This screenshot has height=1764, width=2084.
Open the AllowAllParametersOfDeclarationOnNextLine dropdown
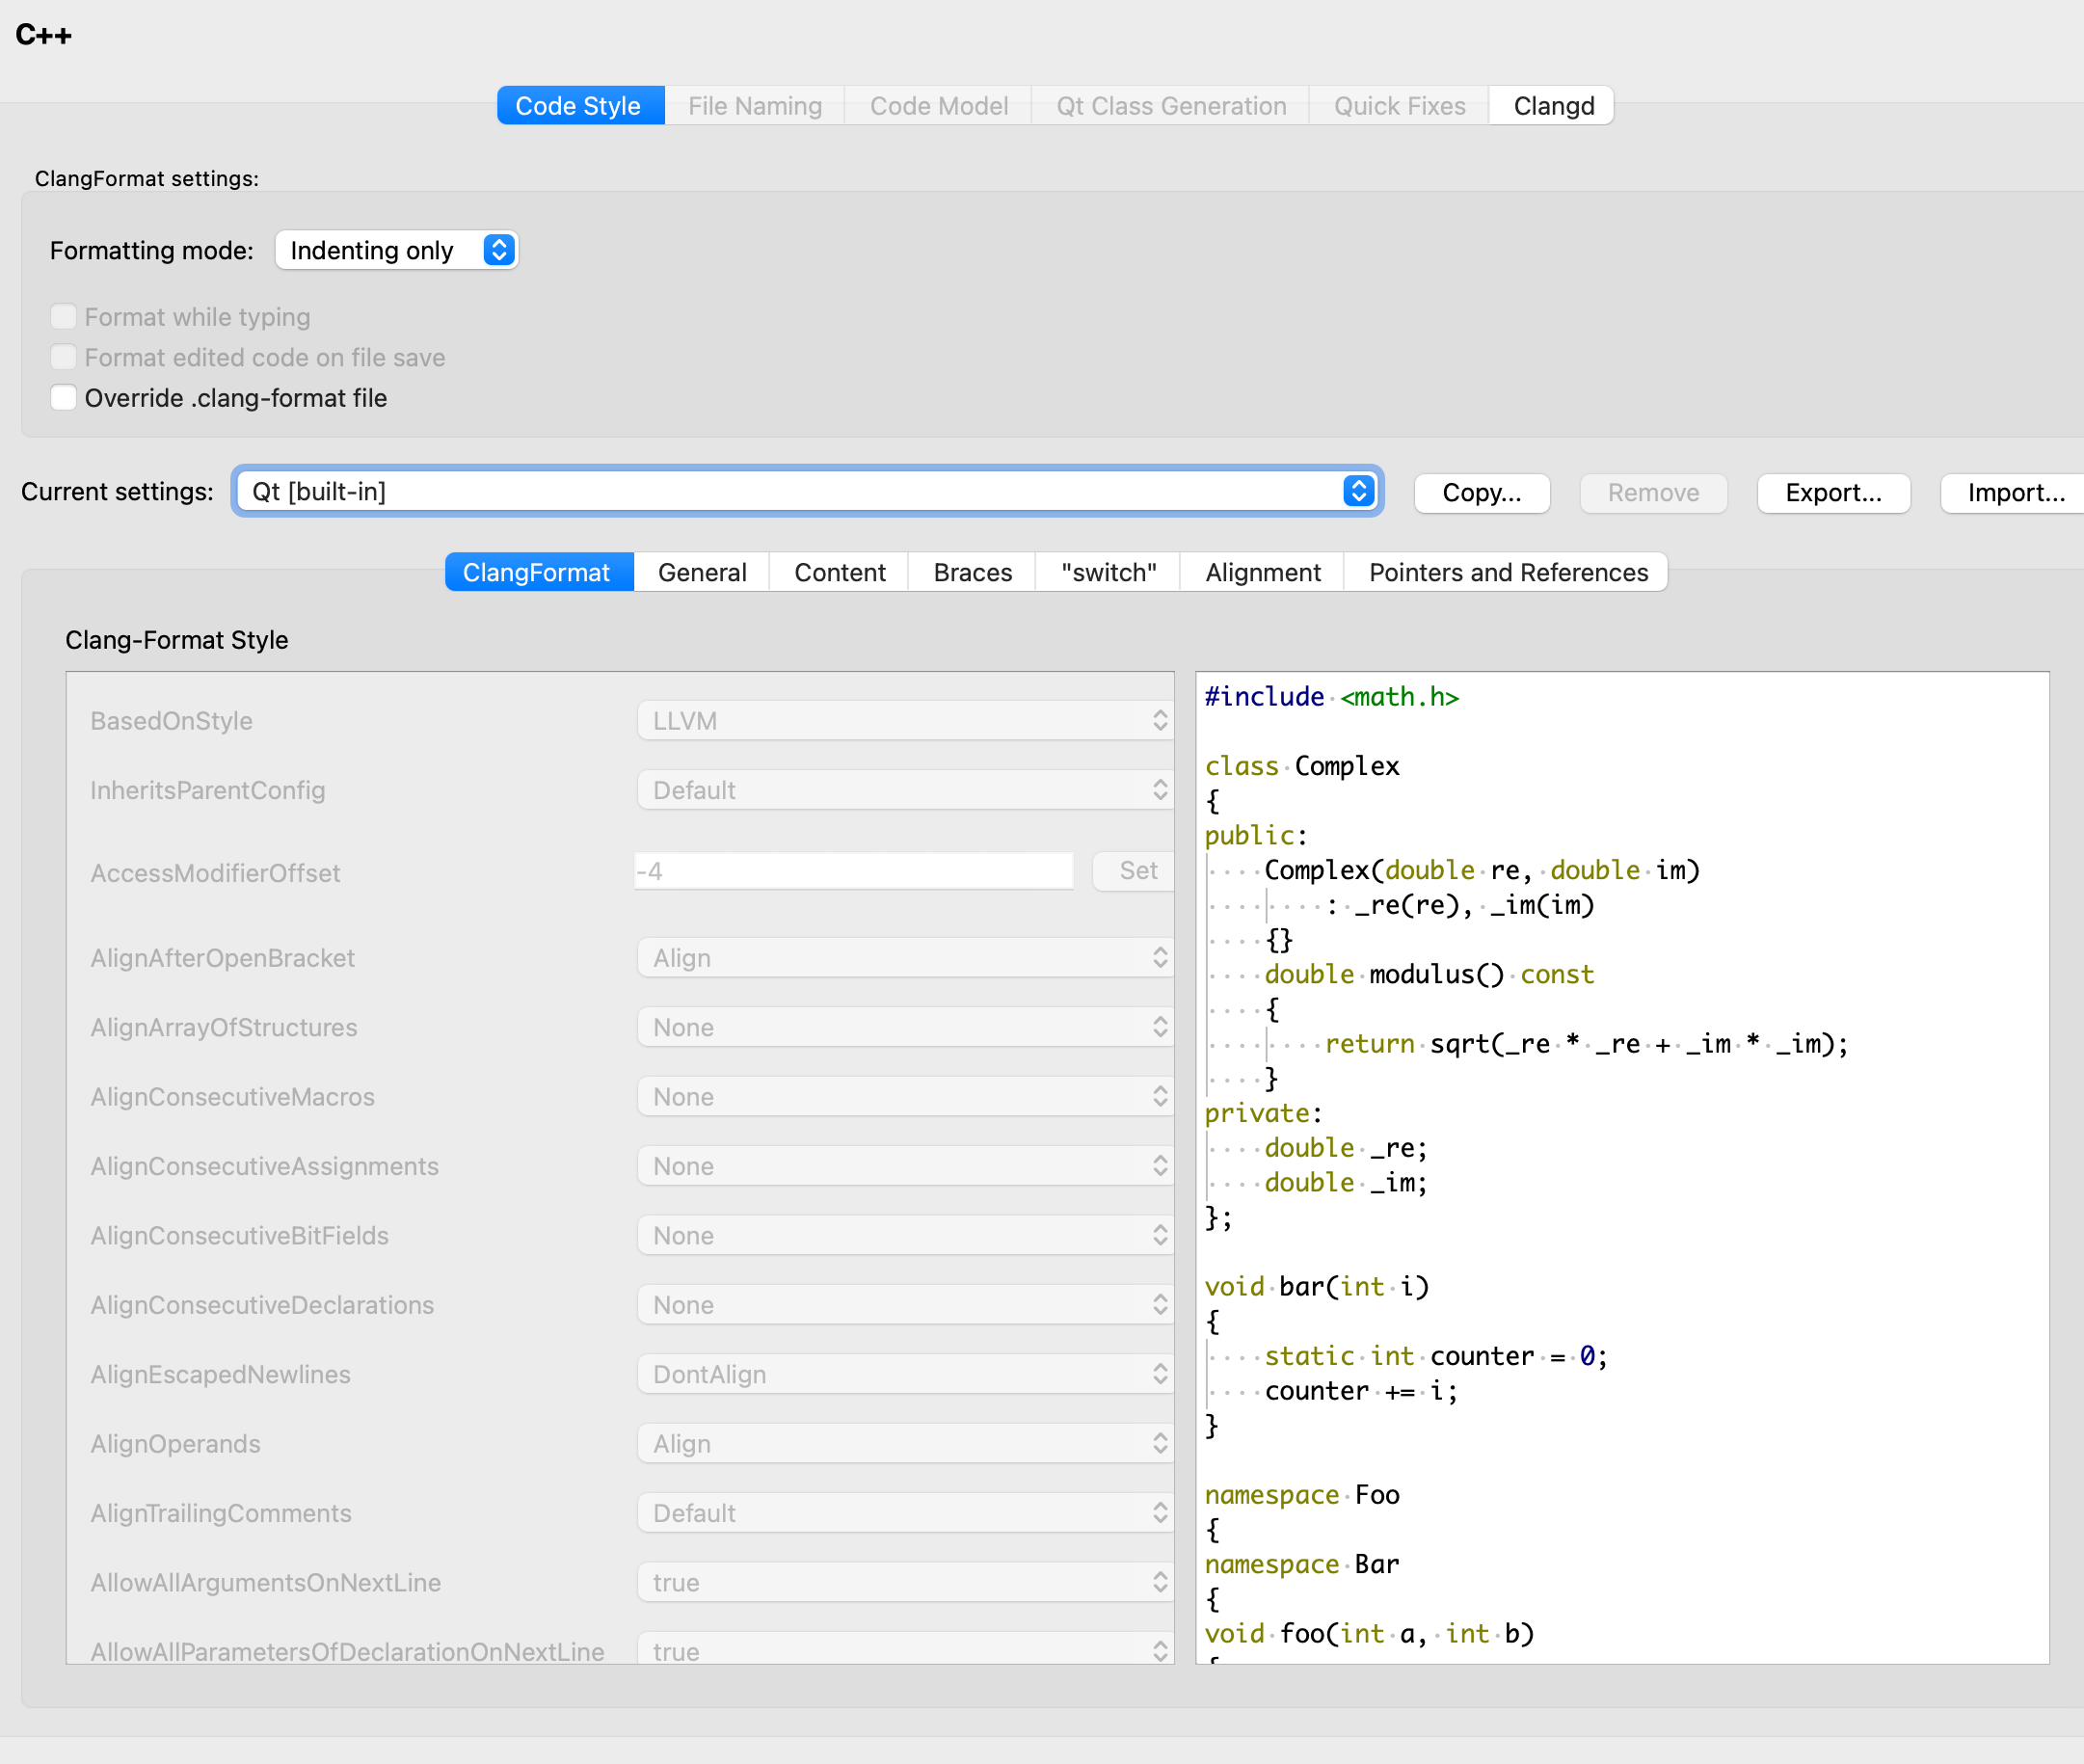click(905, 1650)
